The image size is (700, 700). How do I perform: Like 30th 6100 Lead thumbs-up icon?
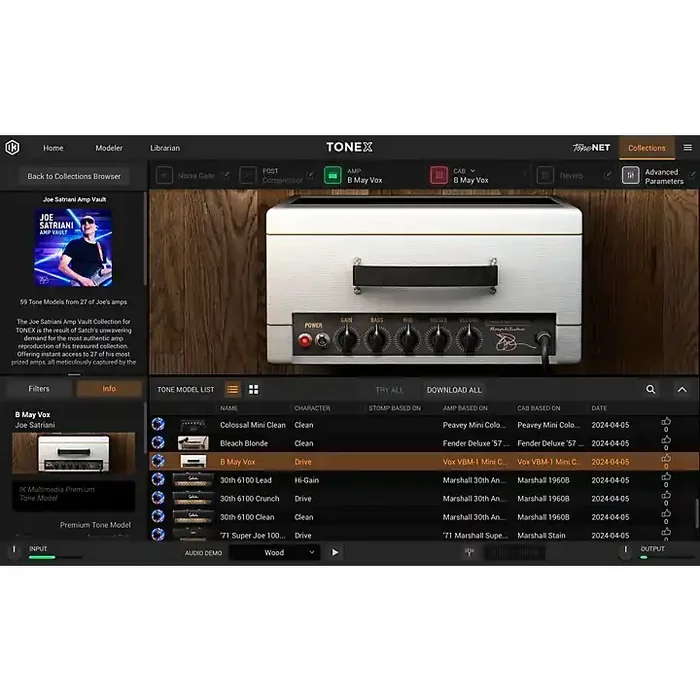tap(666, 477)
